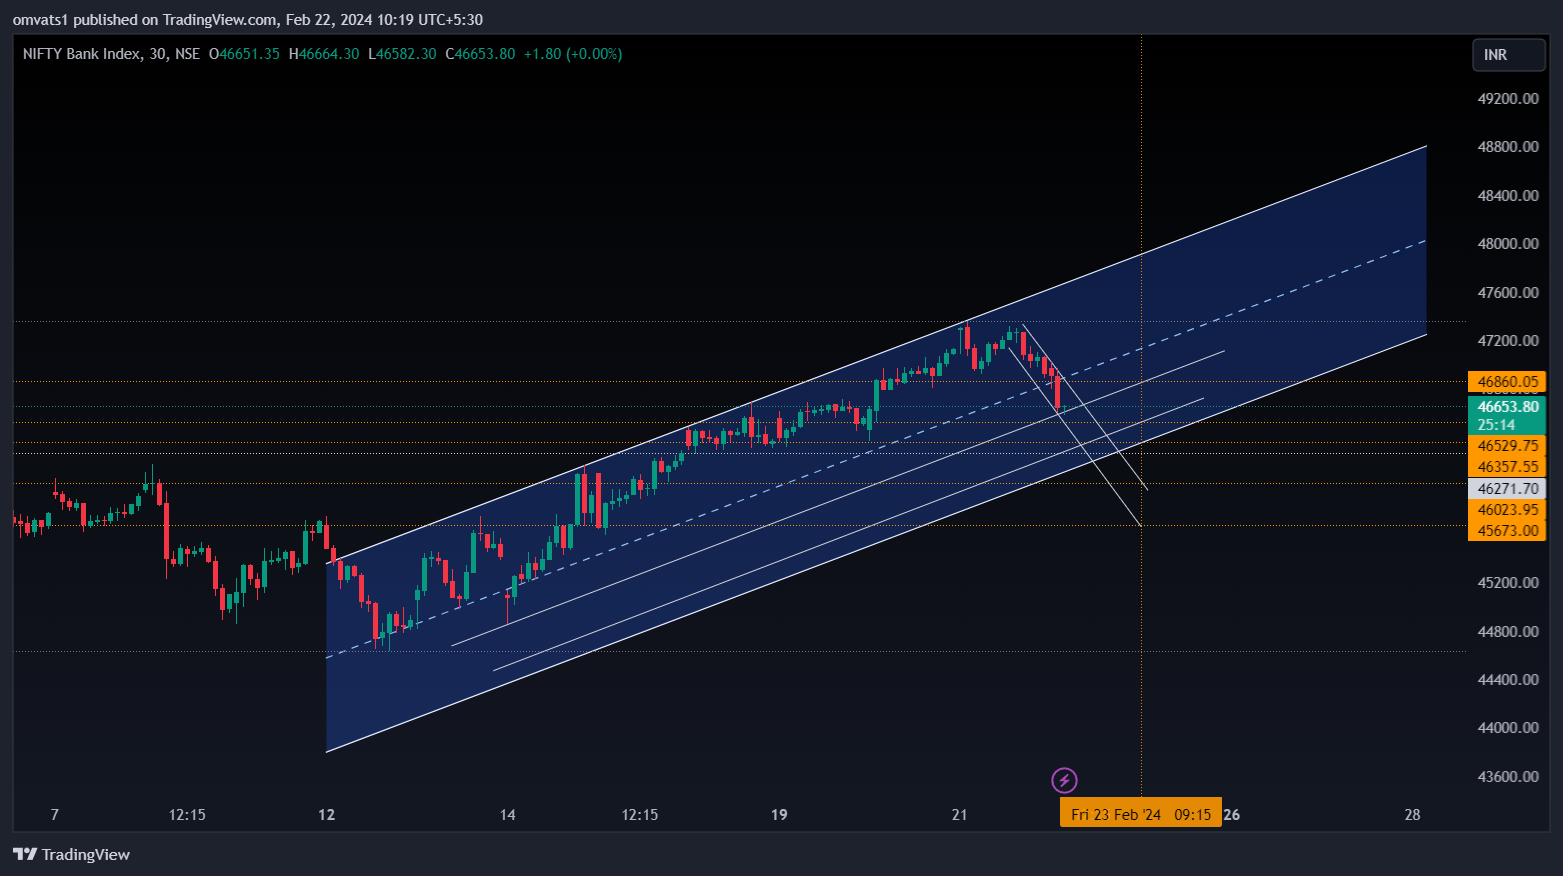Click the TradingView logo
This screenshot has height=876, width=1563.
point(71,854)
